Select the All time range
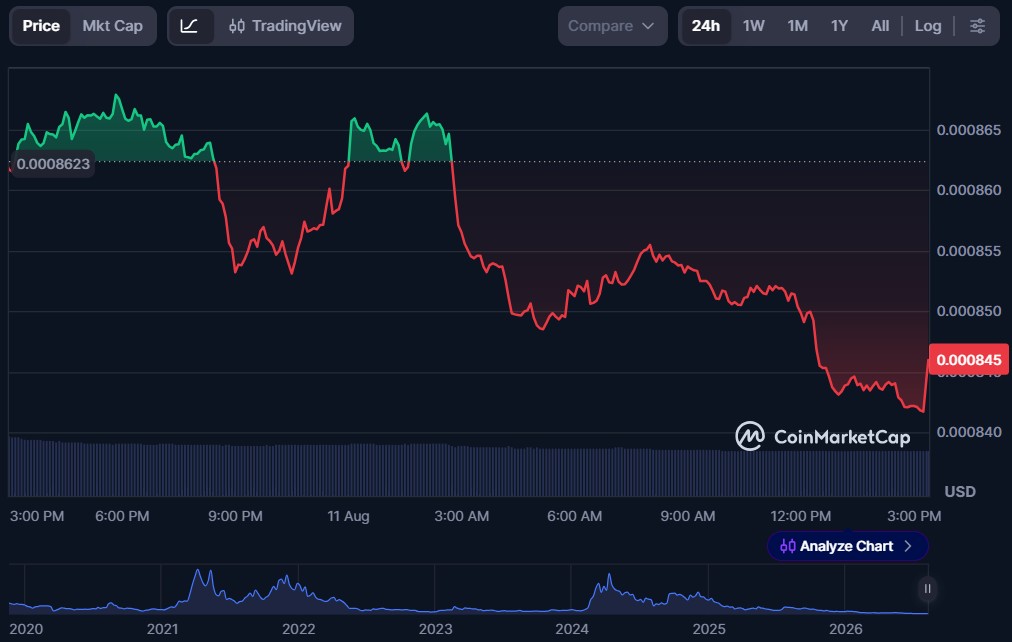 click(x=880, y=26)
